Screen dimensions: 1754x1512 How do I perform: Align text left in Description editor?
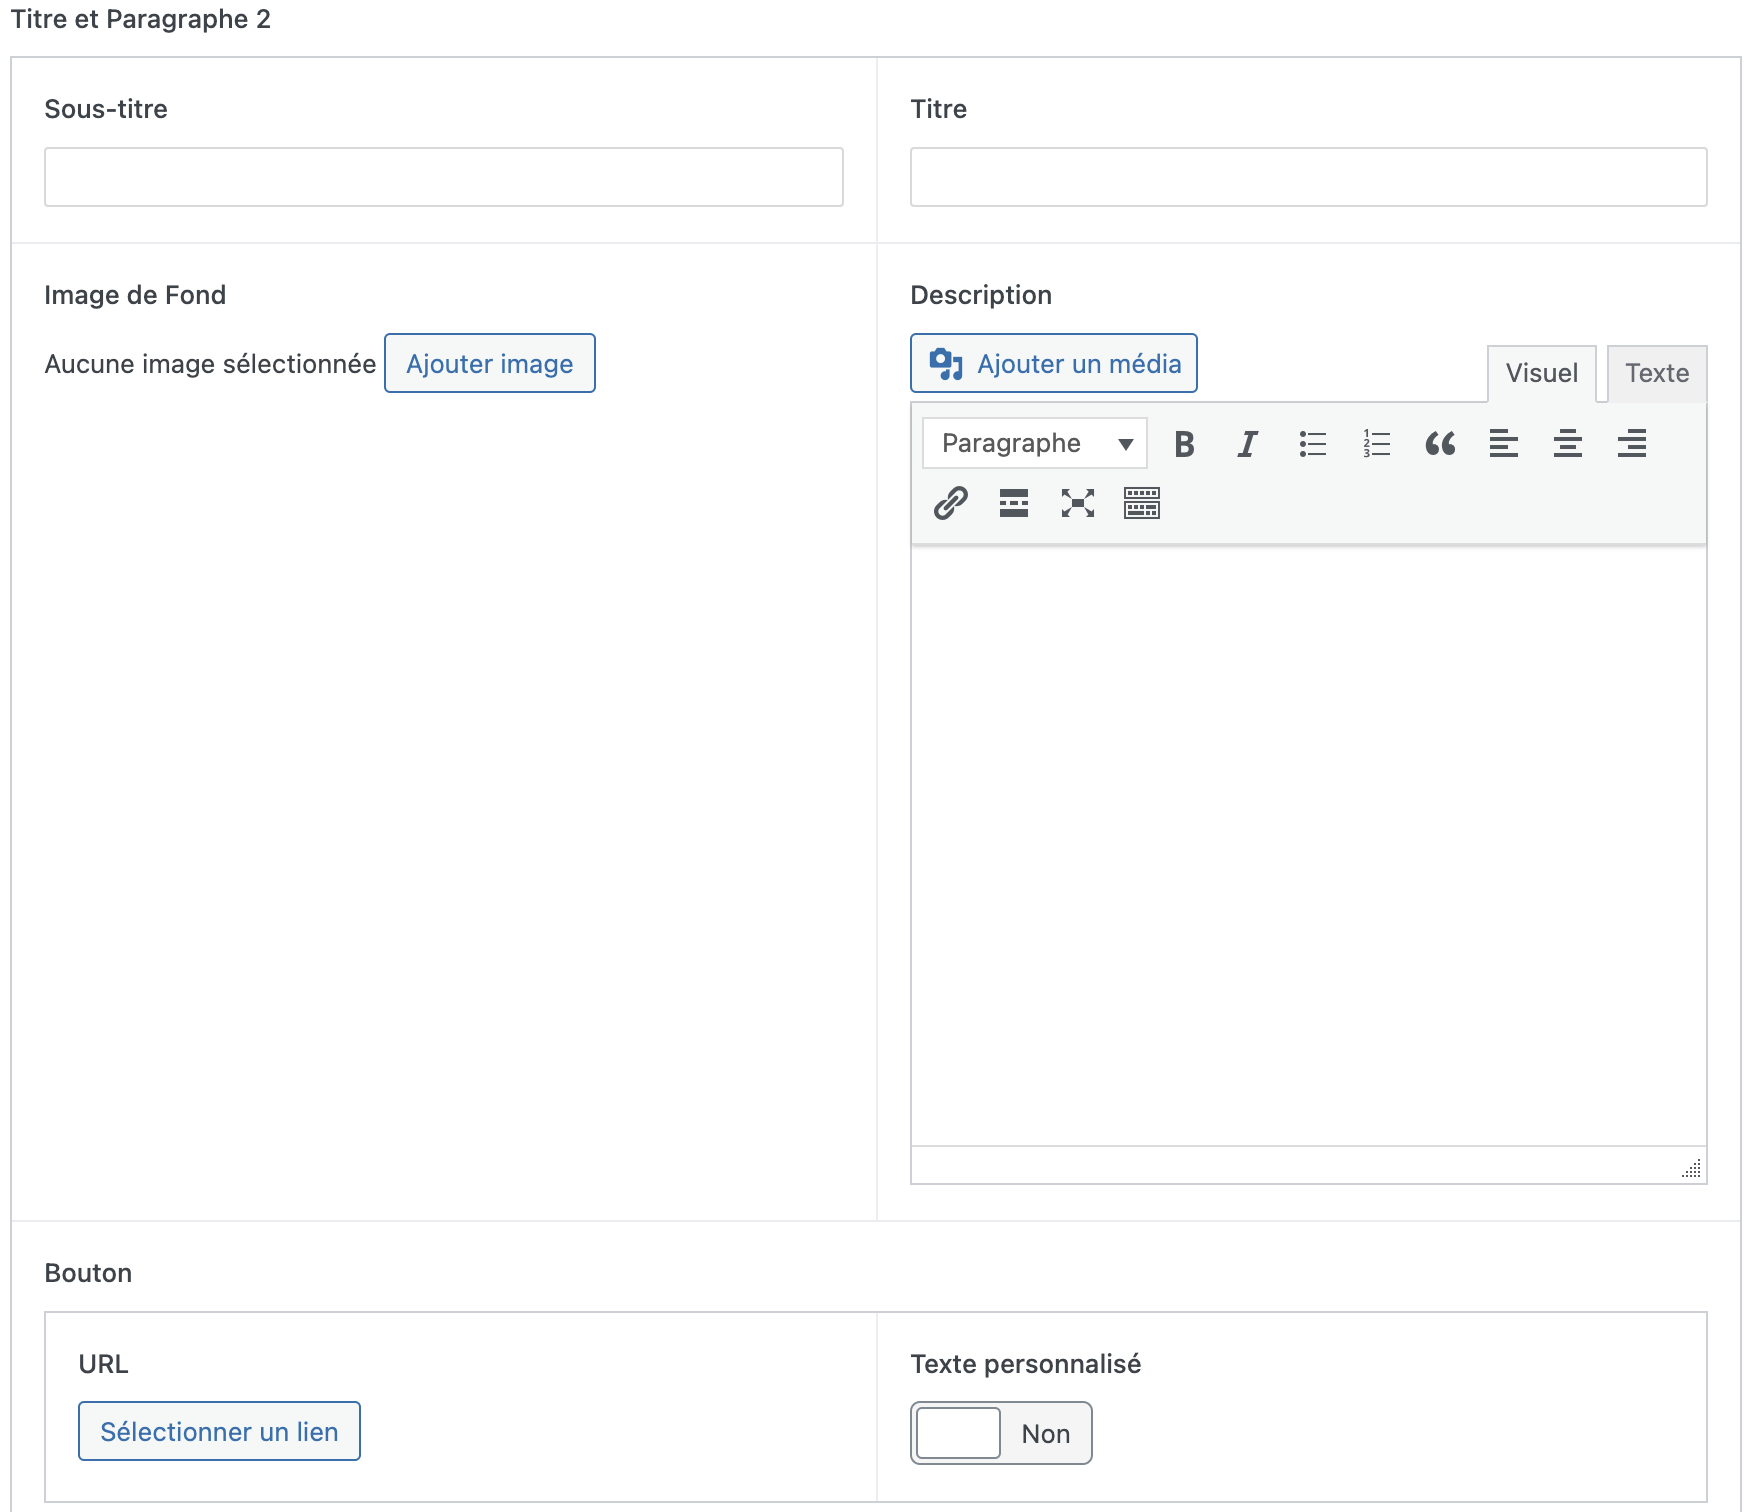click(x=1503, y=444)
